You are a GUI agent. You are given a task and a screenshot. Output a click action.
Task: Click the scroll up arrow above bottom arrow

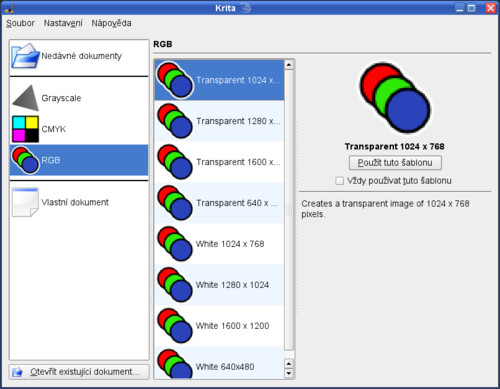(289, 364)
